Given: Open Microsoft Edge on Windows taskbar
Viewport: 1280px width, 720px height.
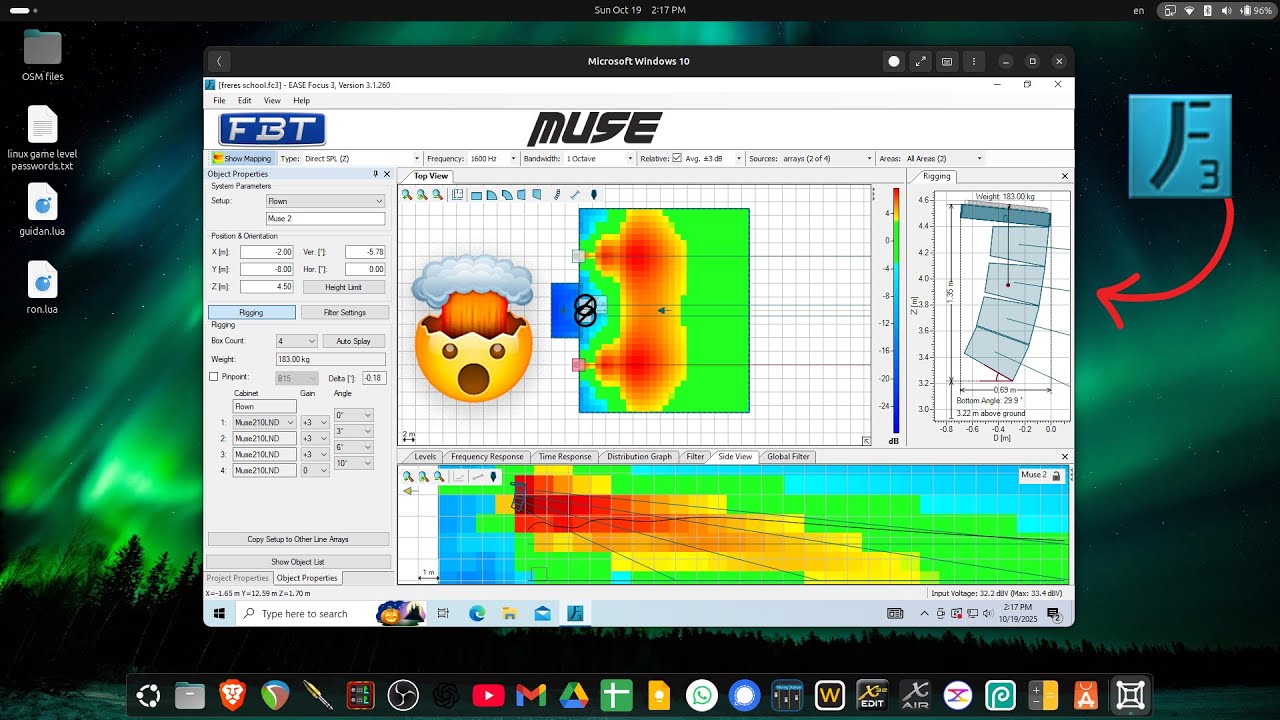Looking at the screenshot, I should coord(476,613).
